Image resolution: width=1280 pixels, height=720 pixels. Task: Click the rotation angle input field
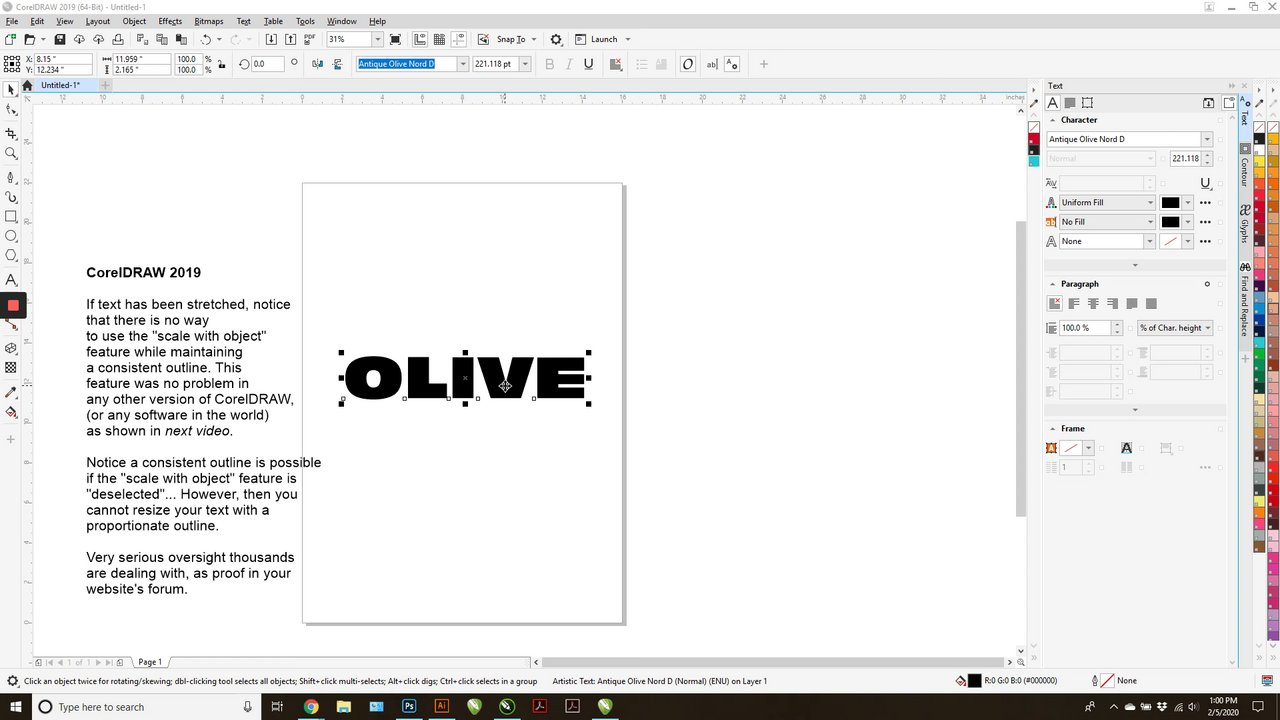[x=268, y=64]
